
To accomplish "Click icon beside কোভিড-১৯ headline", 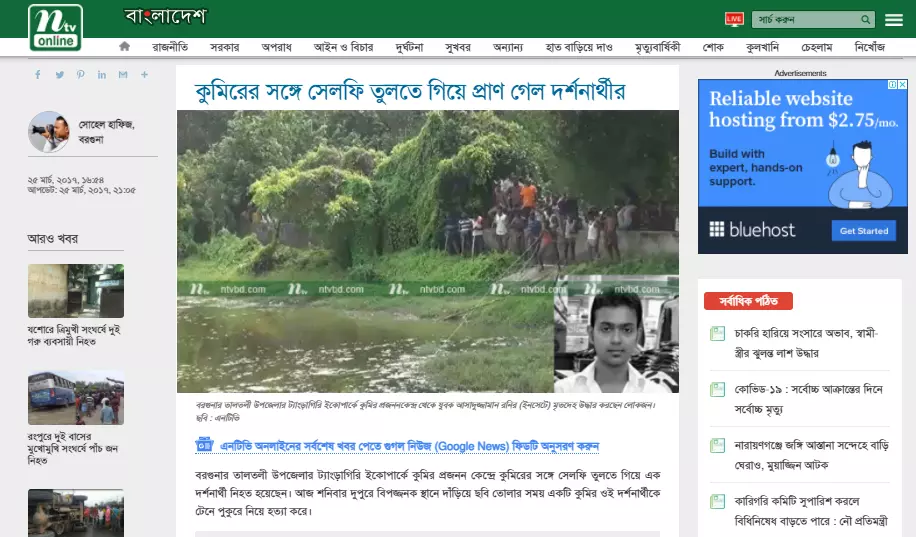I will point(717,389).
